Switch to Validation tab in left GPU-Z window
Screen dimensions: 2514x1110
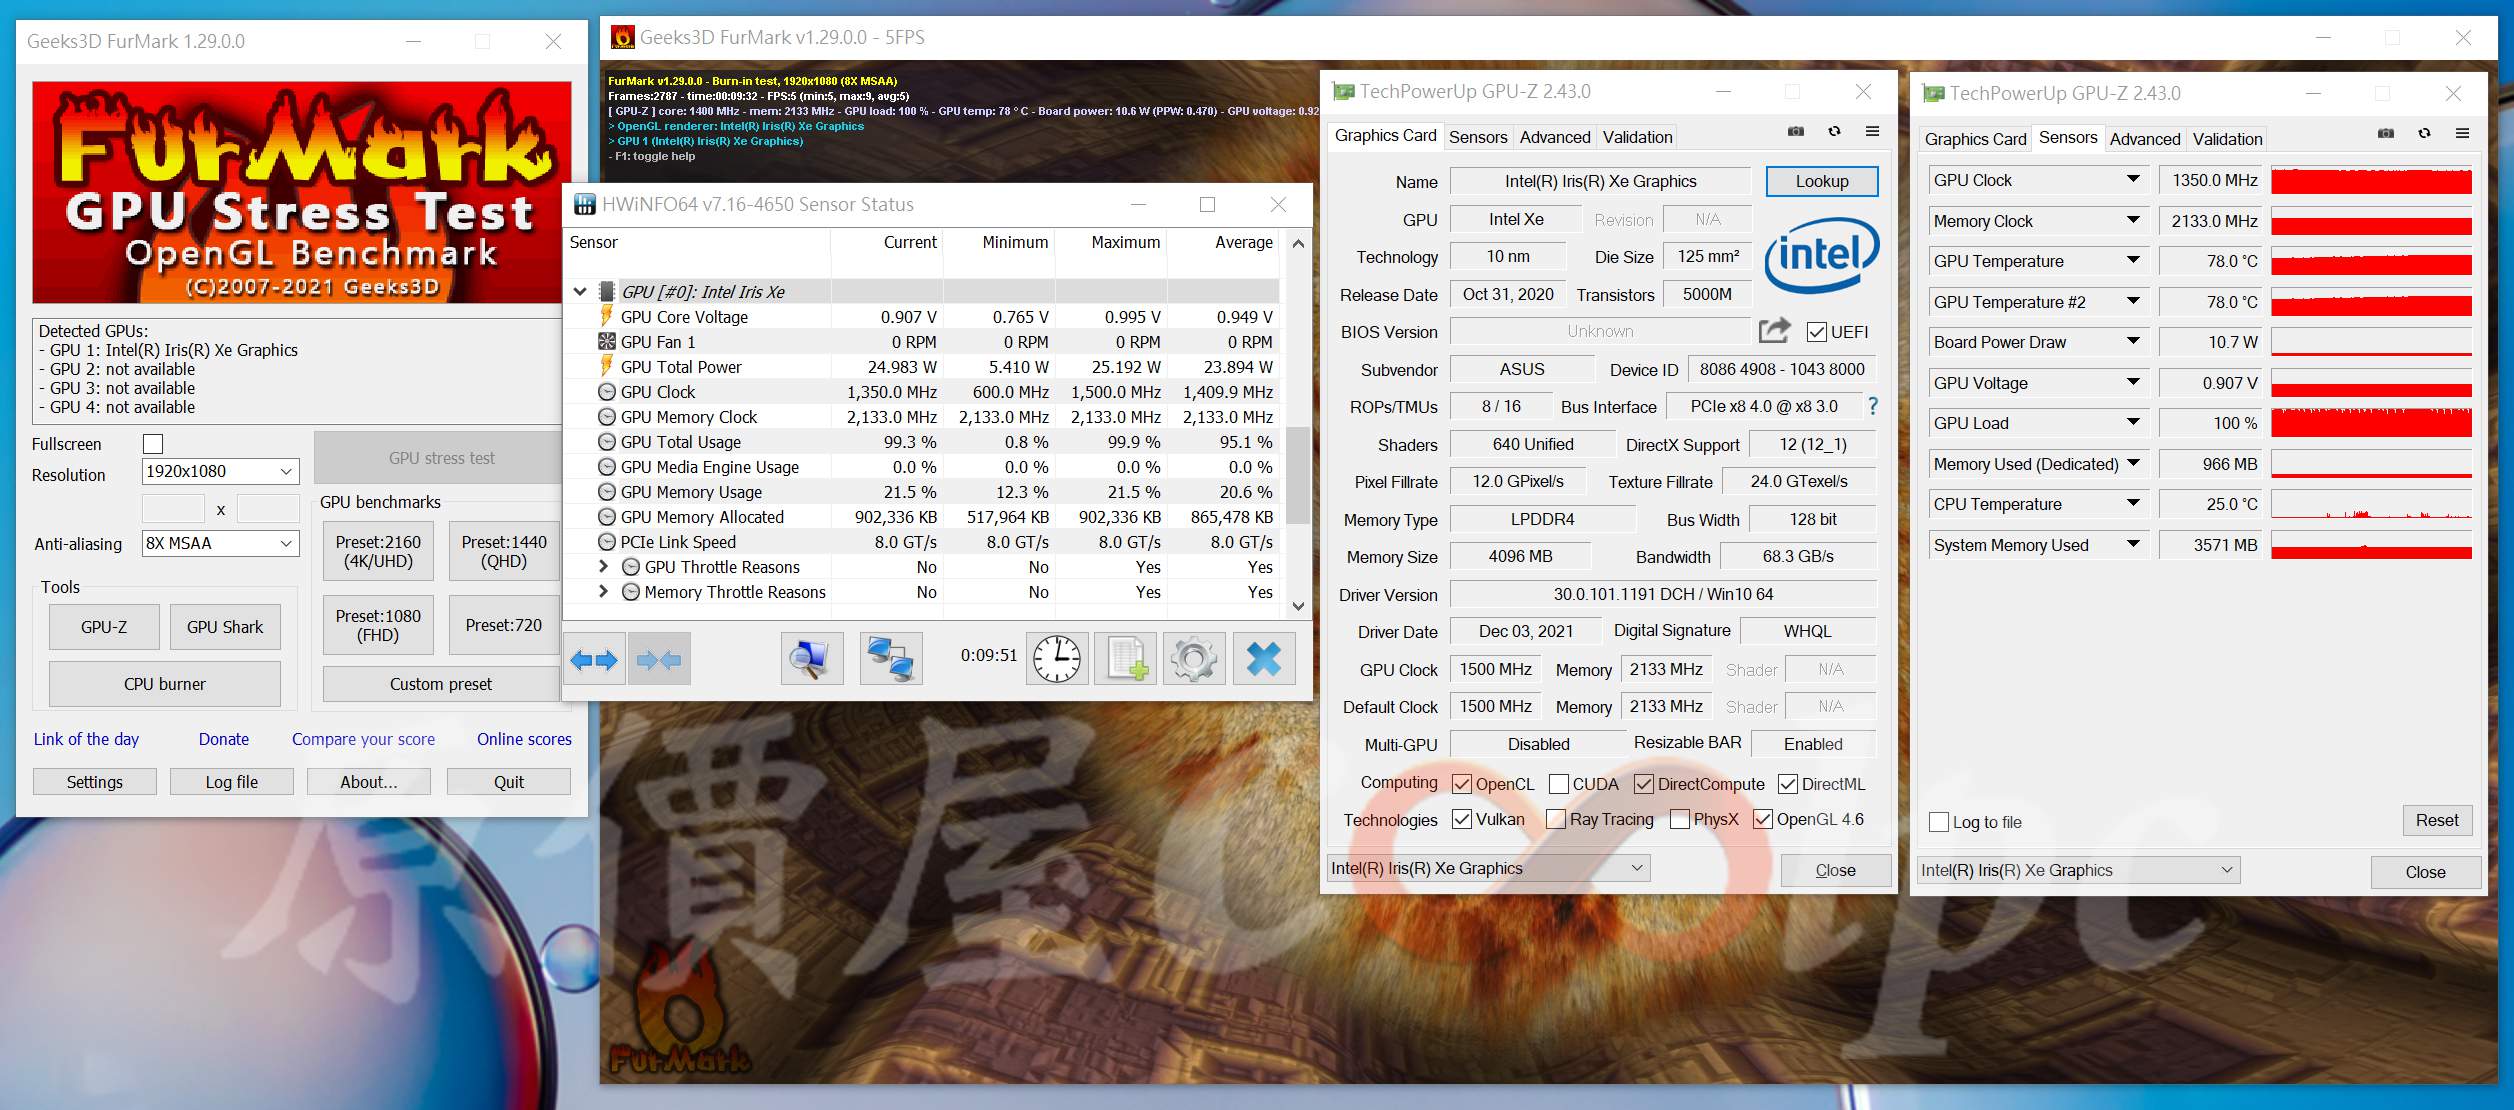coord(1637,137)
